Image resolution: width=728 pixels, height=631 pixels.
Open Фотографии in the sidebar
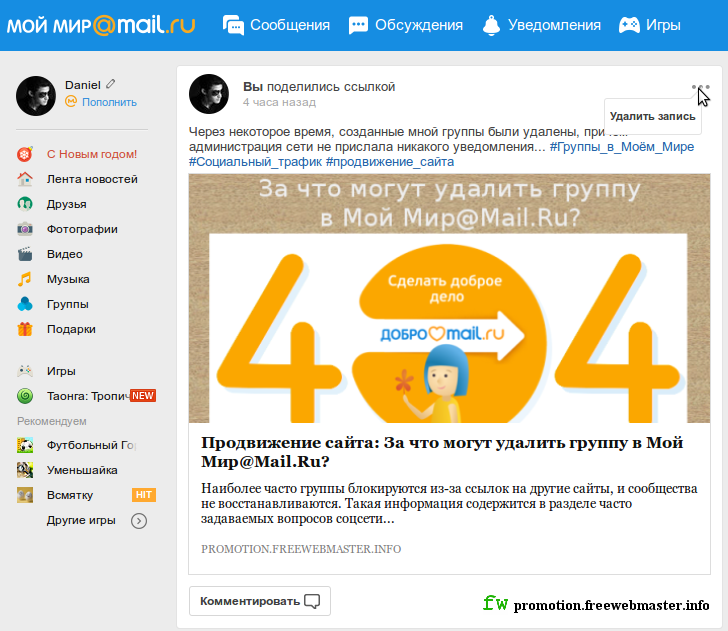pyautogui.click(x=82, y=229)
